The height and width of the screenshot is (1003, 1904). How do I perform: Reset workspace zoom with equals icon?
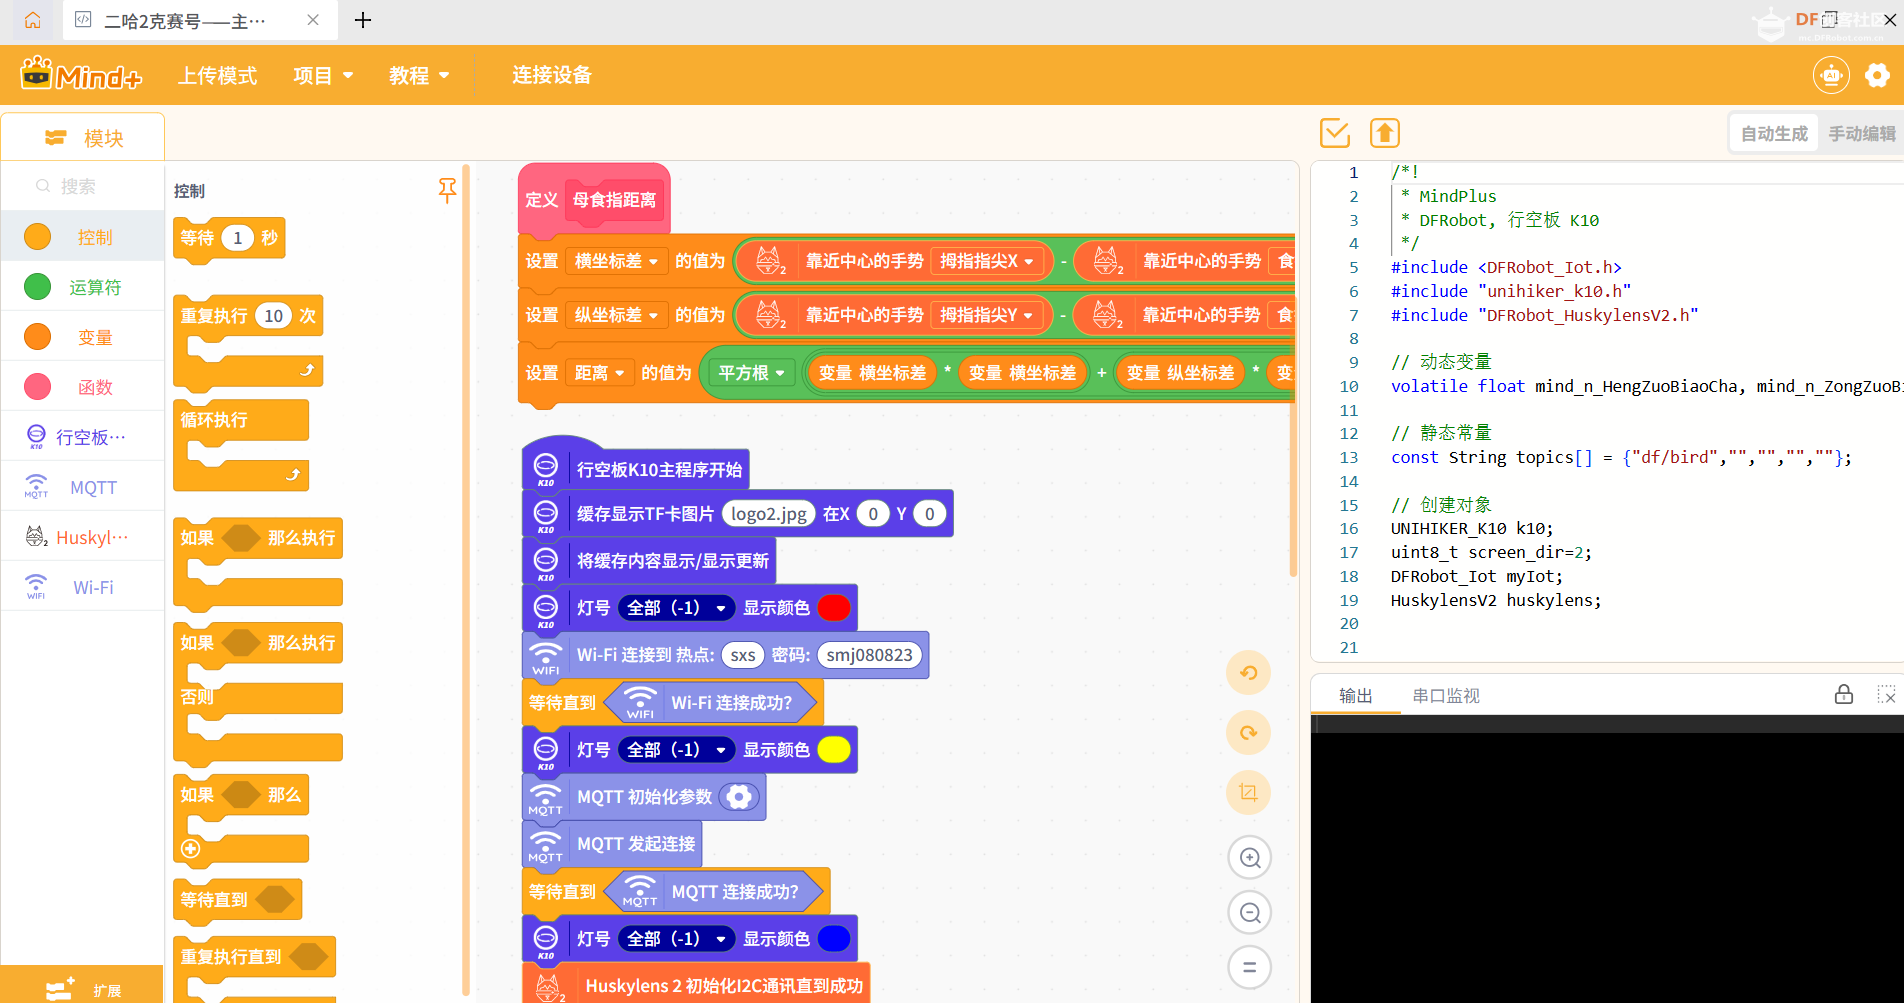[1250, 967]
